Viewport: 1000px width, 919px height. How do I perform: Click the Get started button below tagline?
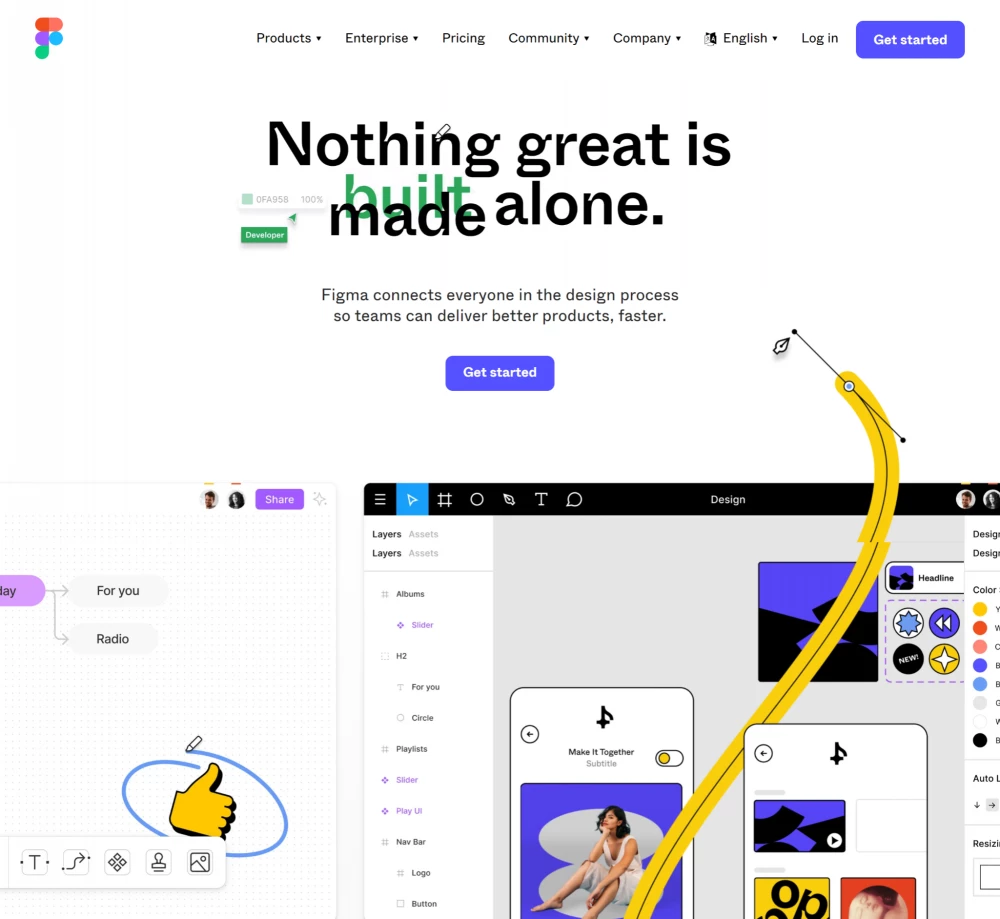[x=499, y=373]
